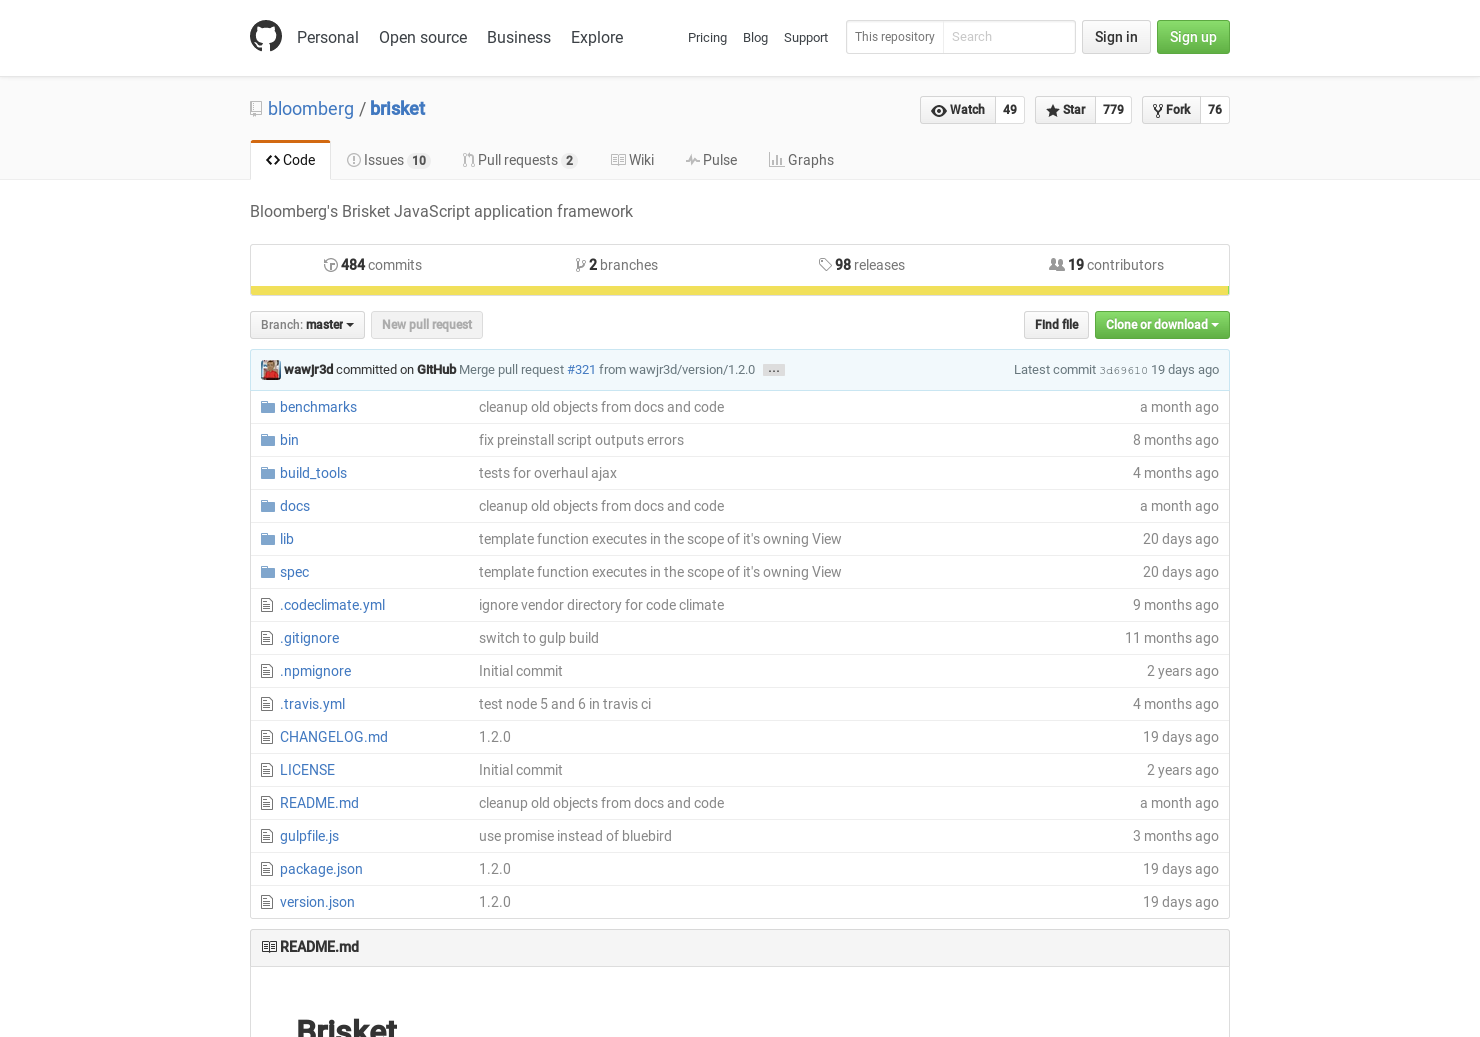Click the lib folder icon
This screenshot has height=1037, width=1480.
(268, 539)
